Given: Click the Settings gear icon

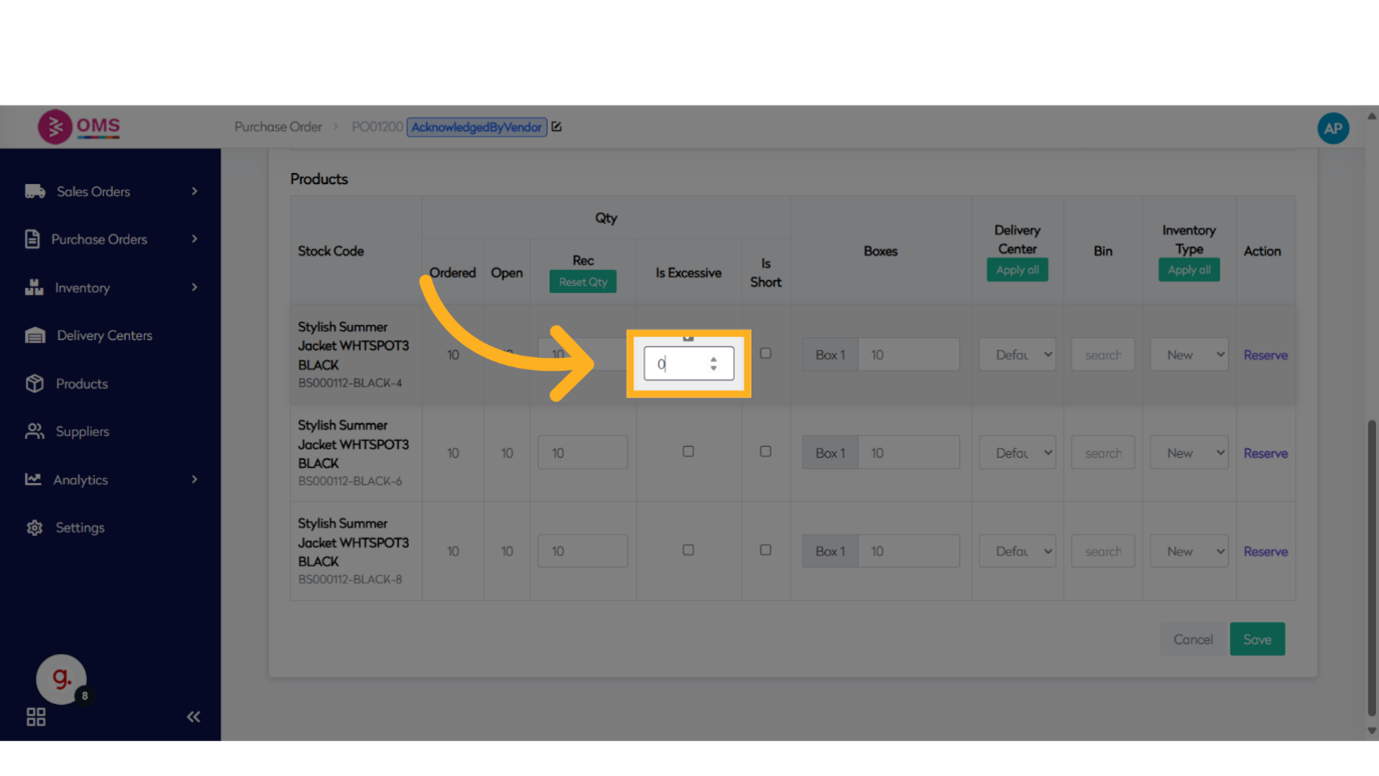Looking at the screenshot, I should (x=35, y=528).
